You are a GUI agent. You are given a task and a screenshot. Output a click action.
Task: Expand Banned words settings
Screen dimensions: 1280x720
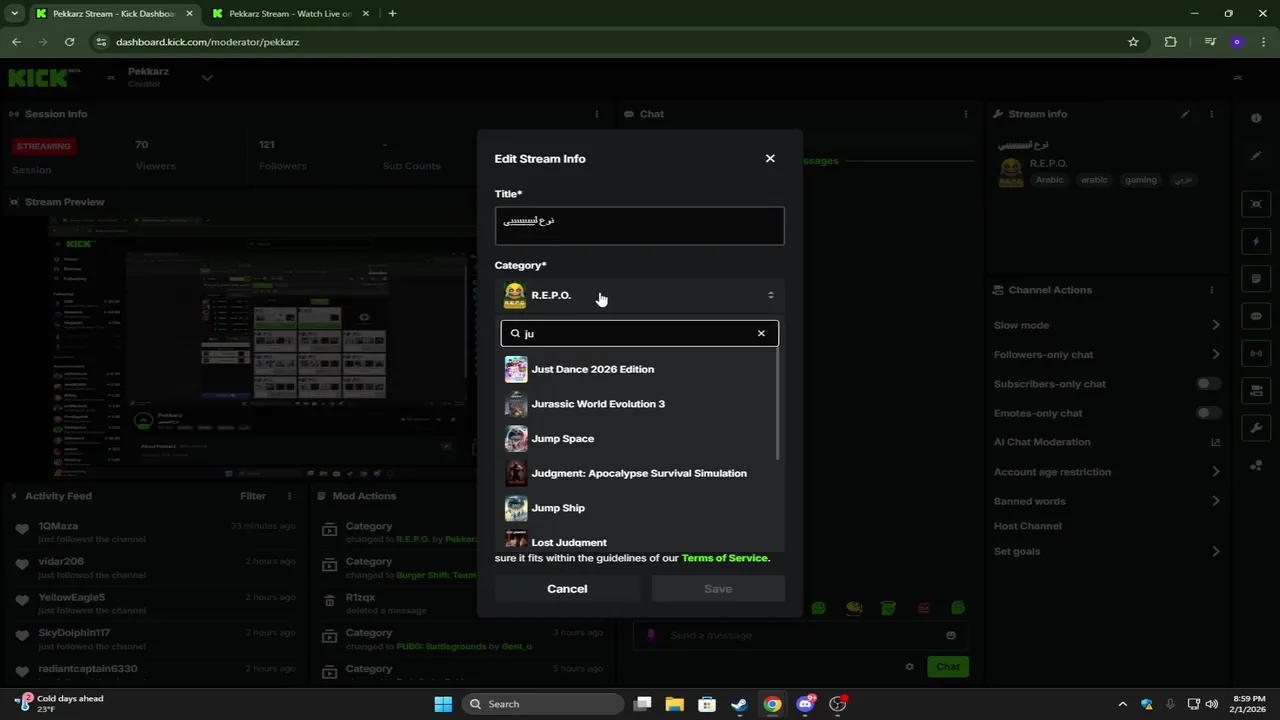pos(1216,501)
